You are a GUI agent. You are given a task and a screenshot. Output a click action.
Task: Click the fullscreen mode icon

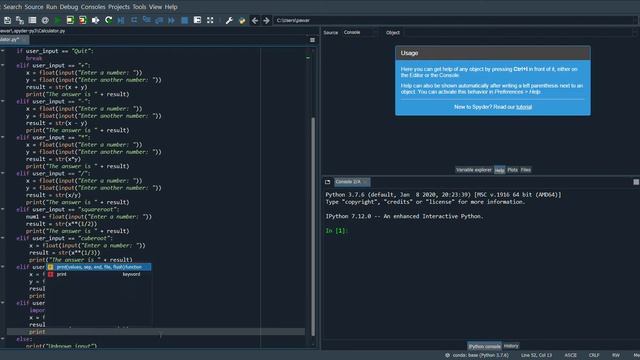point(210,20)
